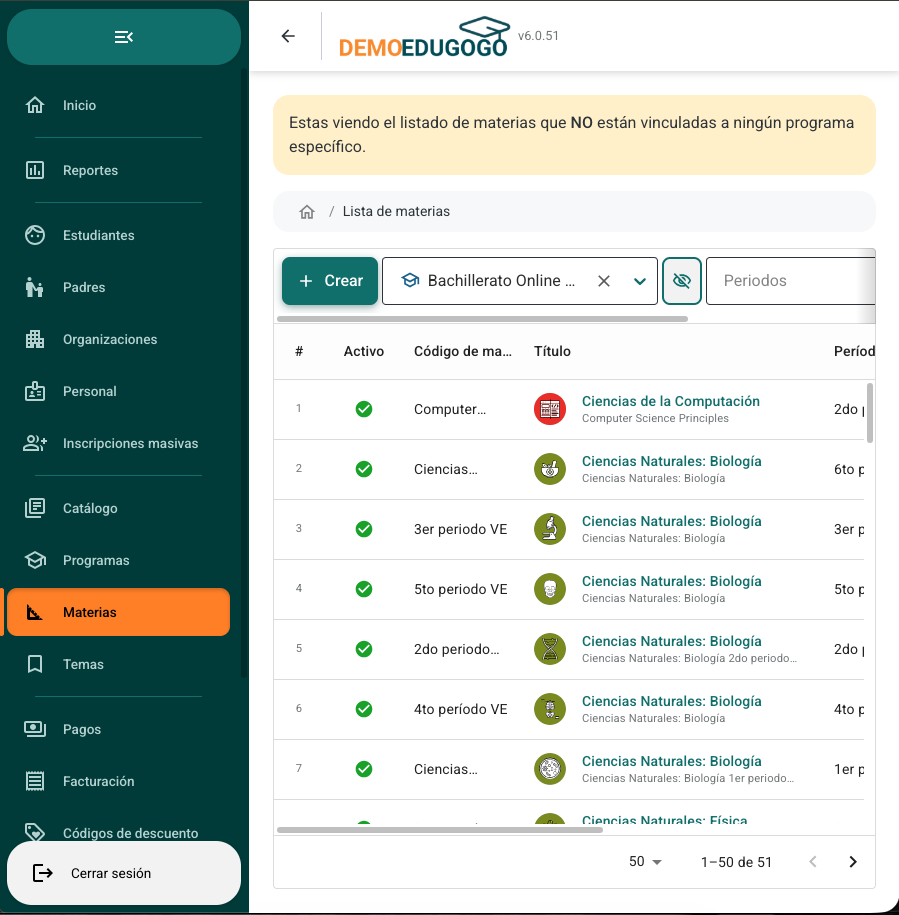
Task: Click the 3er periodo VE code cell
Action: point(461,529)
